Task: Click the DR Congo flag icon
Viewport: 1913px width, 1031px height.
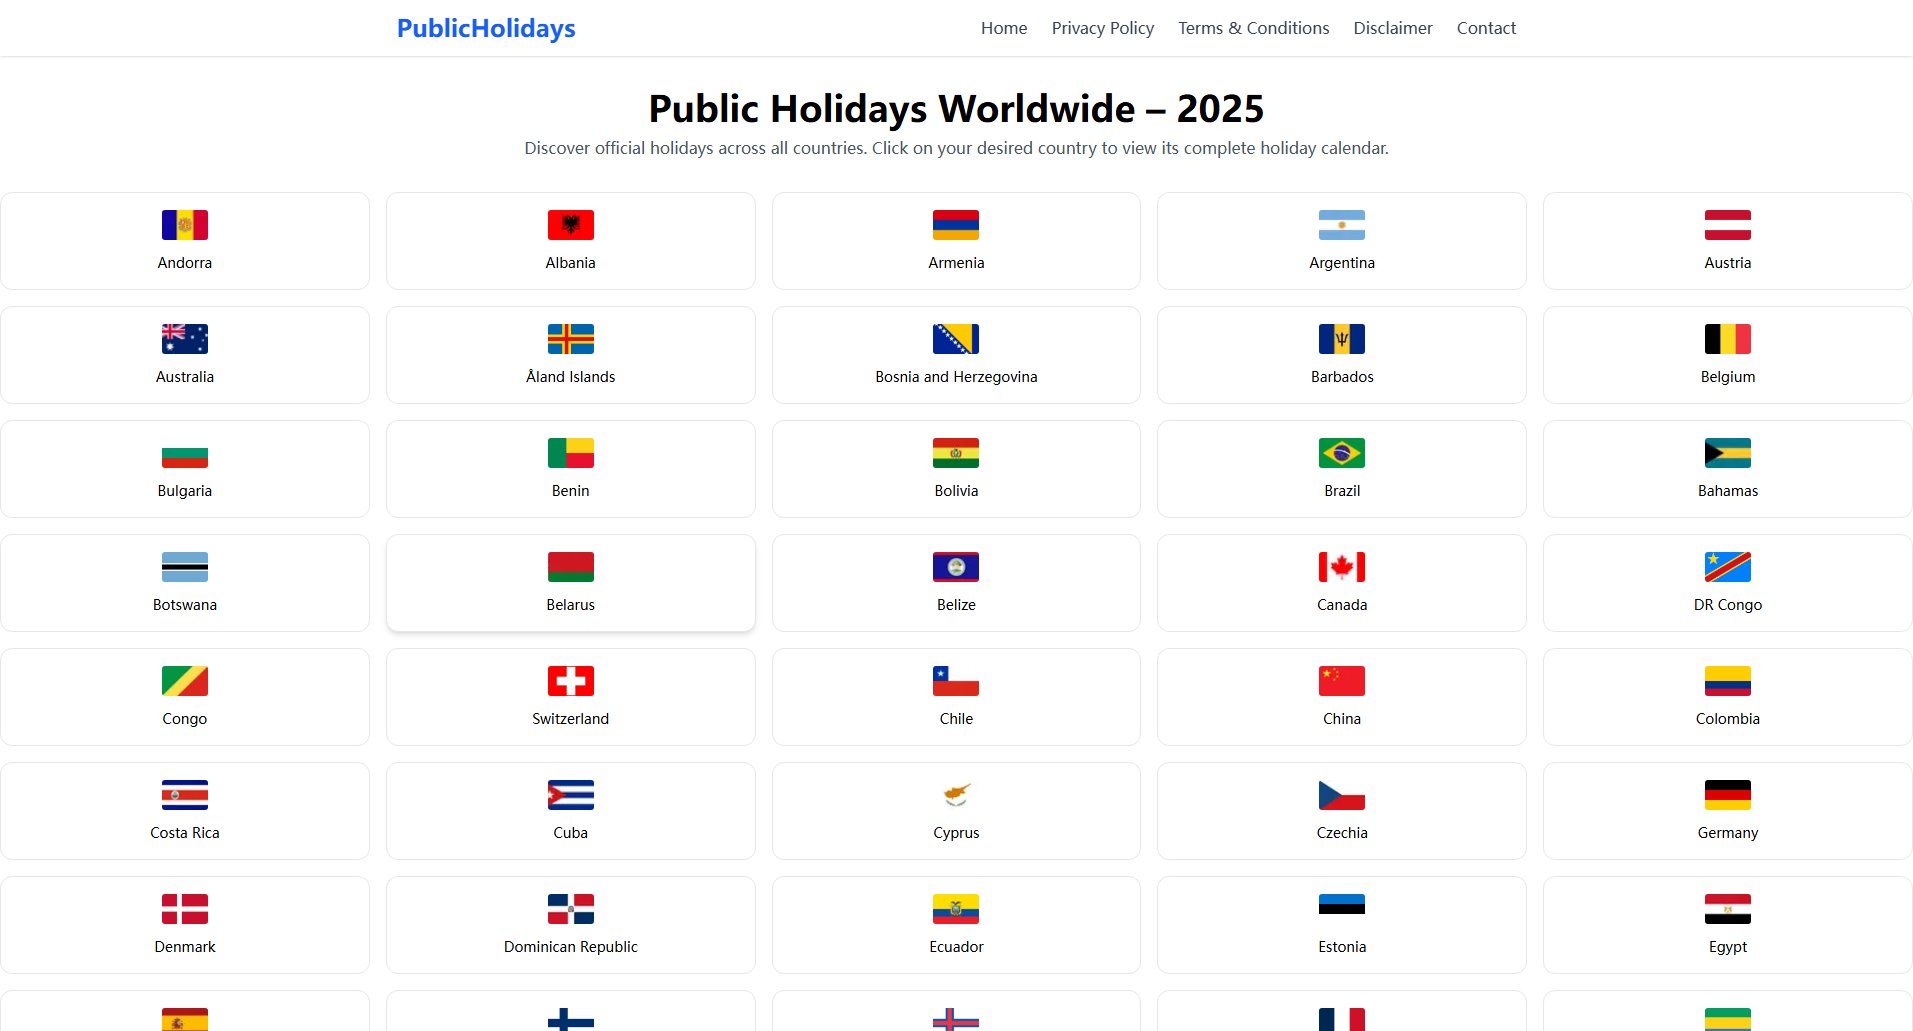Action: (x=1727, y=566)
